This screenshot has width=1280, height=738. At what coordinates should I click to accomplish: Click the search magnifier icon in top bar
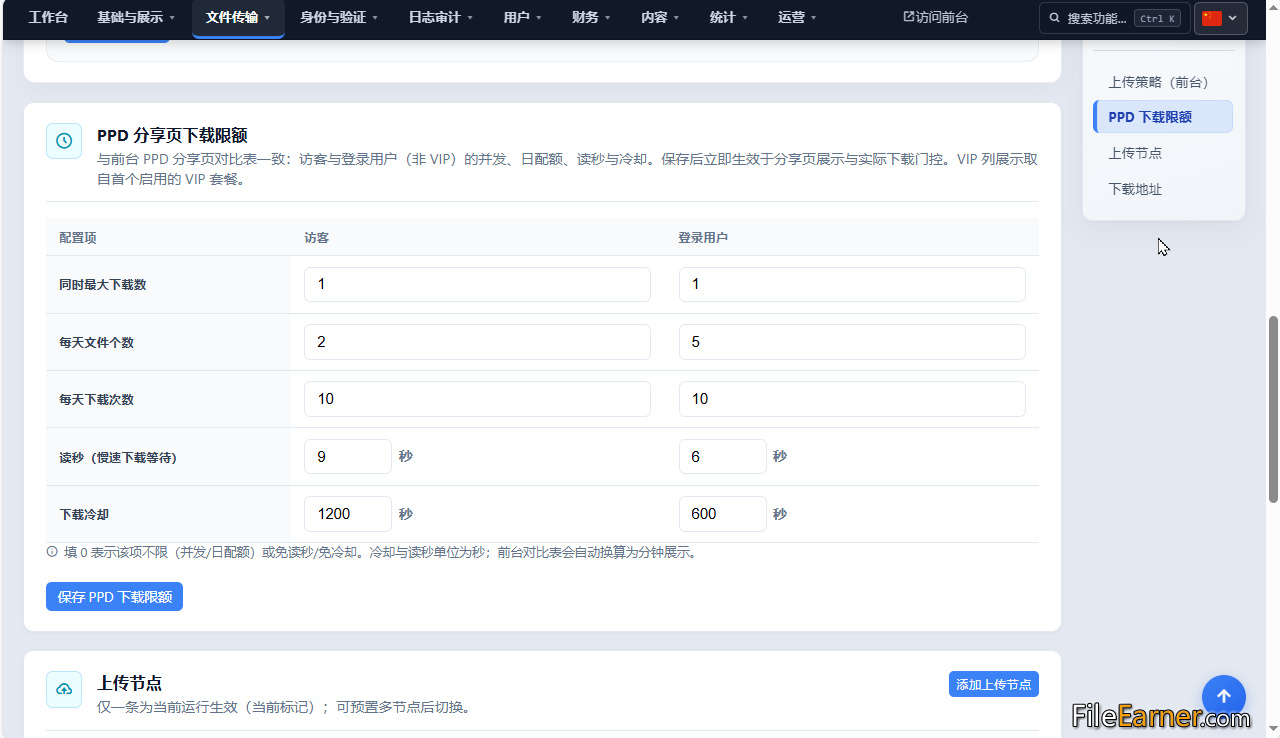pyautogui.click(x=1056, y=18)
